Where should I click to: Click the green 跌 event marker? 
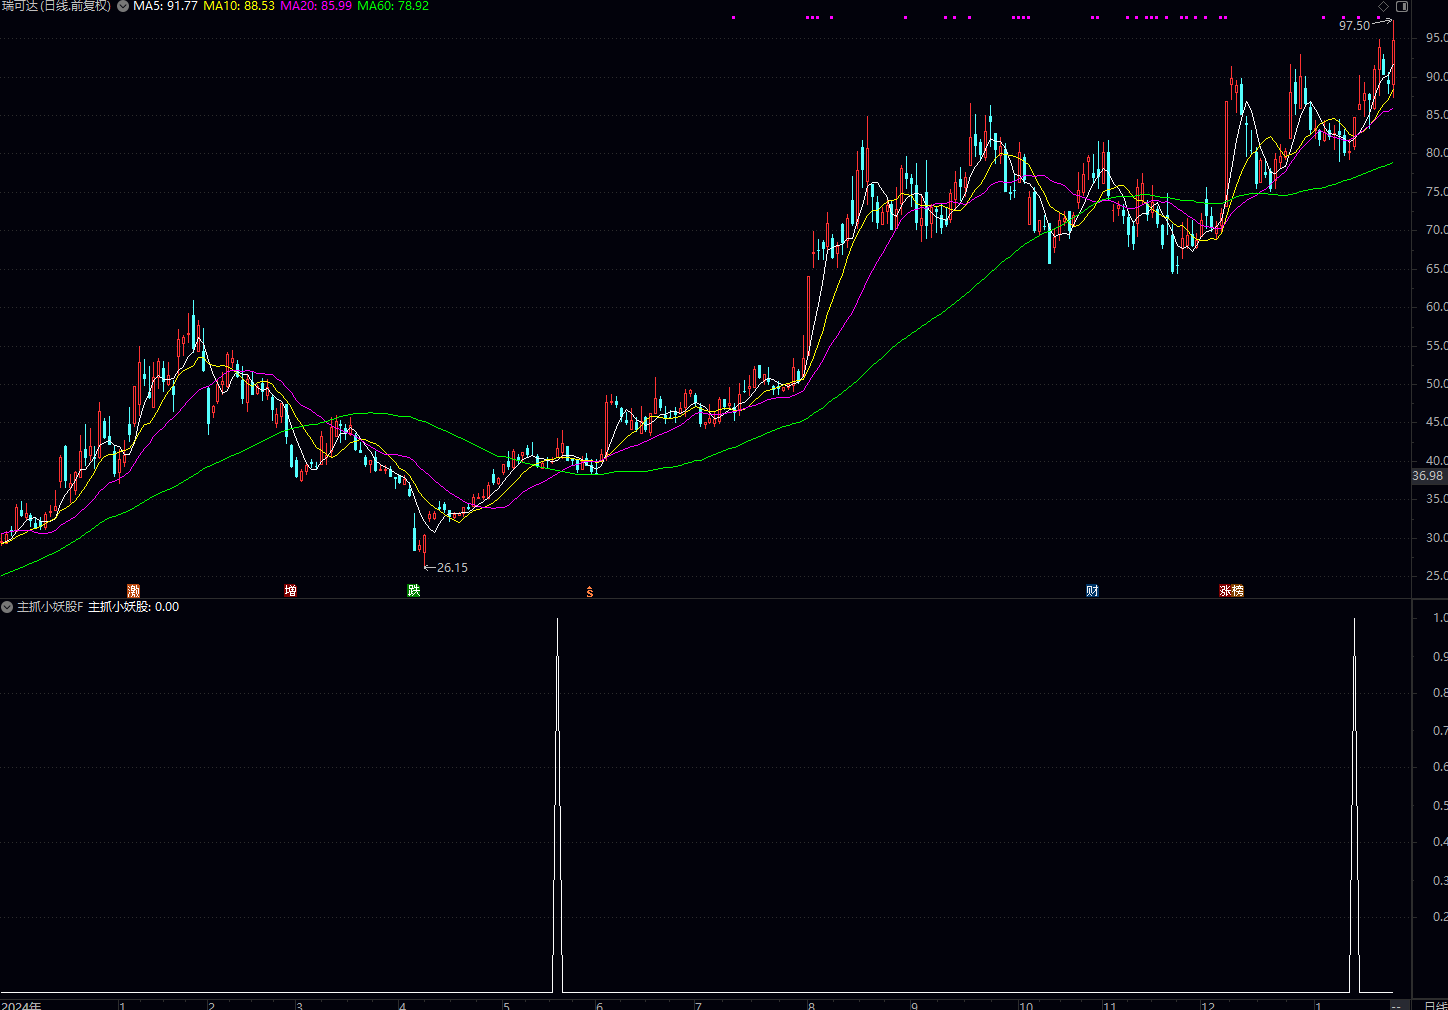tap(414, 591)
